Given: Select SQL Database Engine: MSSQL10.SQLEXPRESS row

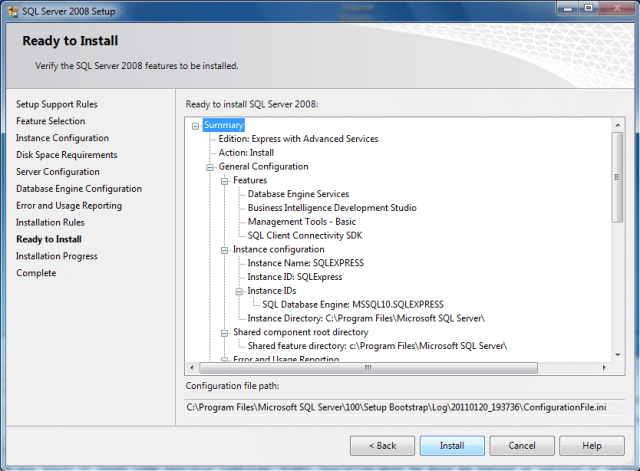Looking at the screenshot, I should pos(353,304).
